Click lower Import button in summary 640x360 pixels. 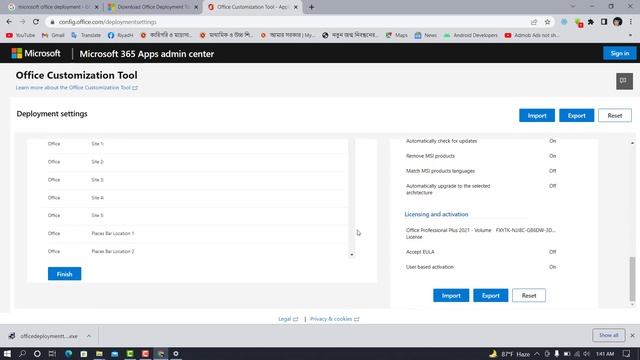[x=451, y=296]
